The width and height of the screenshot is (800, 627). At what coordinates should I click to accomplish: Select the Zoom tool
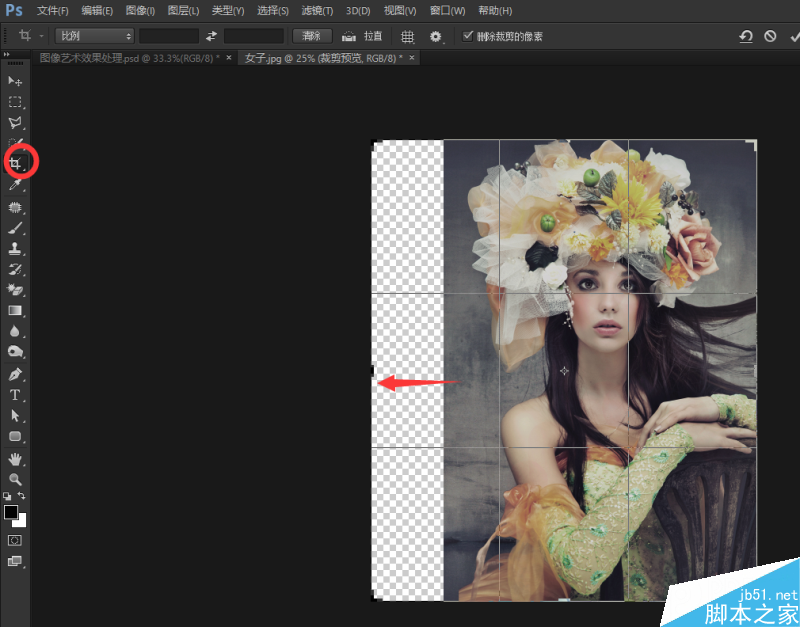coord(15,479)
